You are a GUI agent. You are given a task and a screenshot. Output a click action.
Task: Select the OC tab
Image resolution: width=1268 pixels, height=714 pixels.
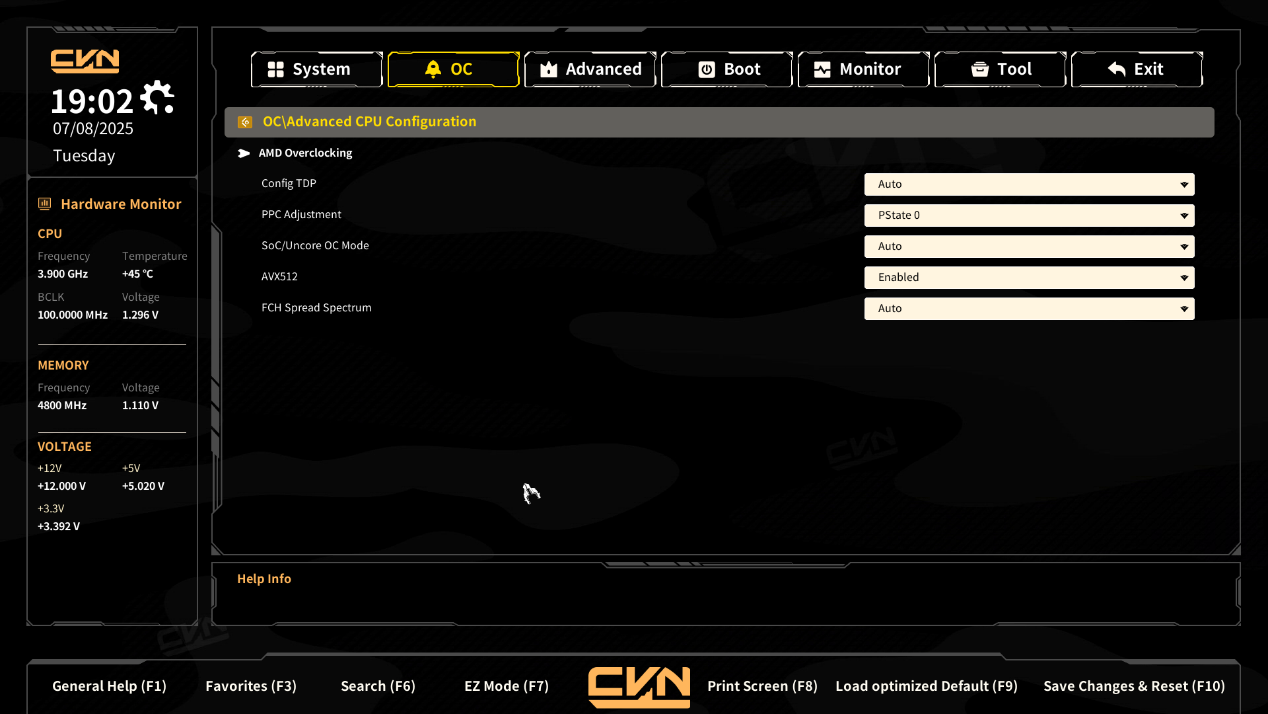[453, 69]
